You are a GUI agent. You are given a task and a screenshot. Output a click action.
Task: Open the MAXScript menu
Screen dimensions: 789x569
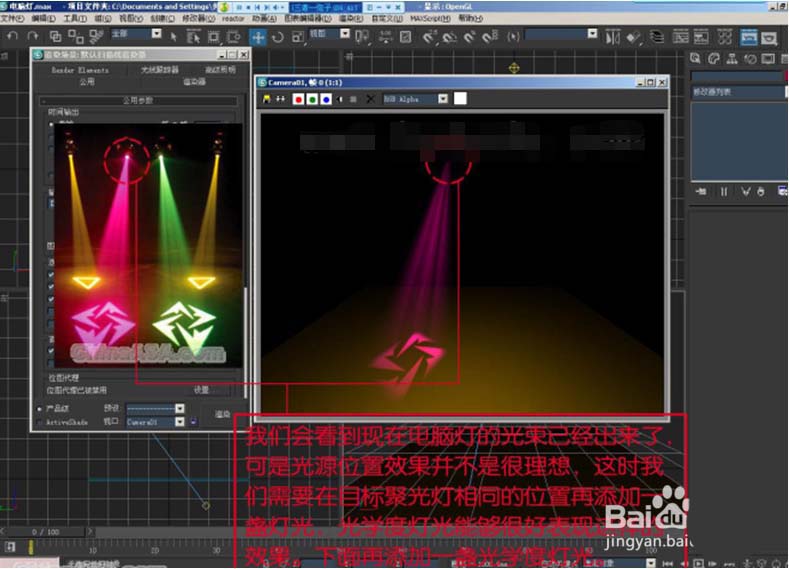430,19
